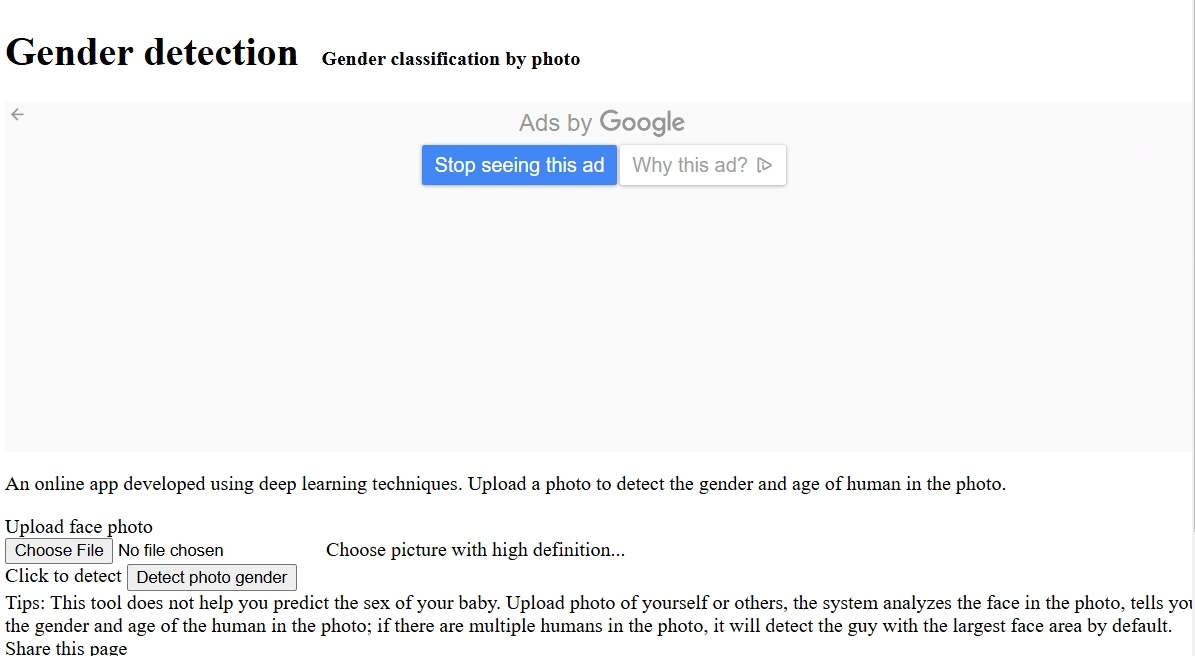Click the Google logo in the ad header
Screen dimensions: 1195x656
(642, 123)
